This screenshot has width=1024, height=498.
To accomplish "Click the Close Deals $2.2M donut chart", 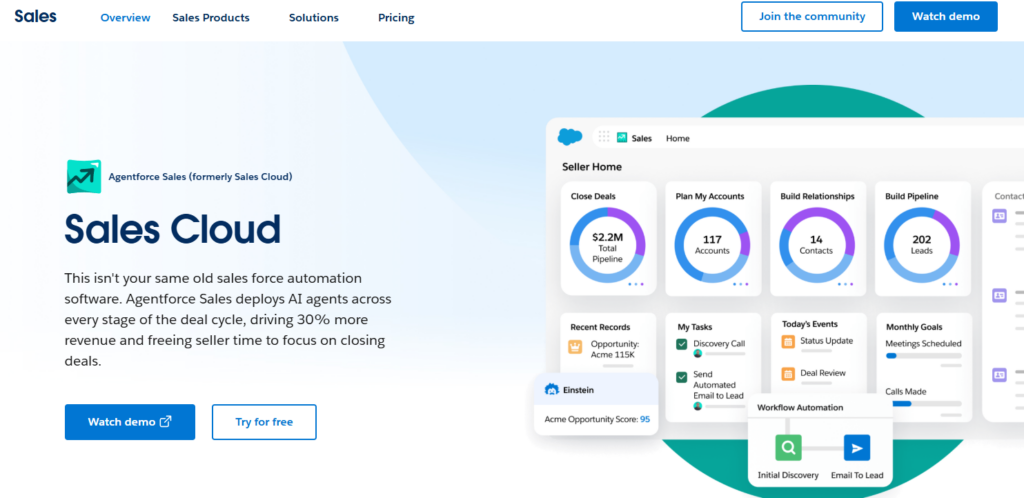I will pos(607,245).
